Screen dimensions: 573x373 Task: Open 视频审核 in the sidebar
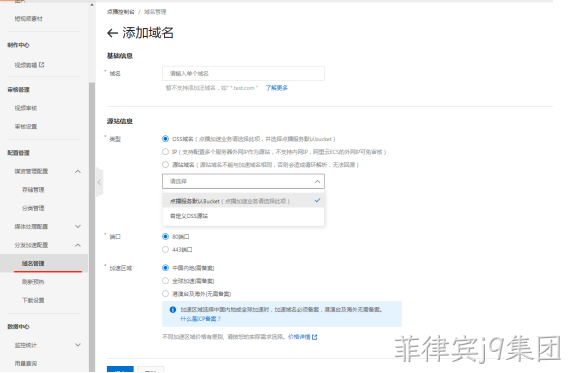point(26,108)
